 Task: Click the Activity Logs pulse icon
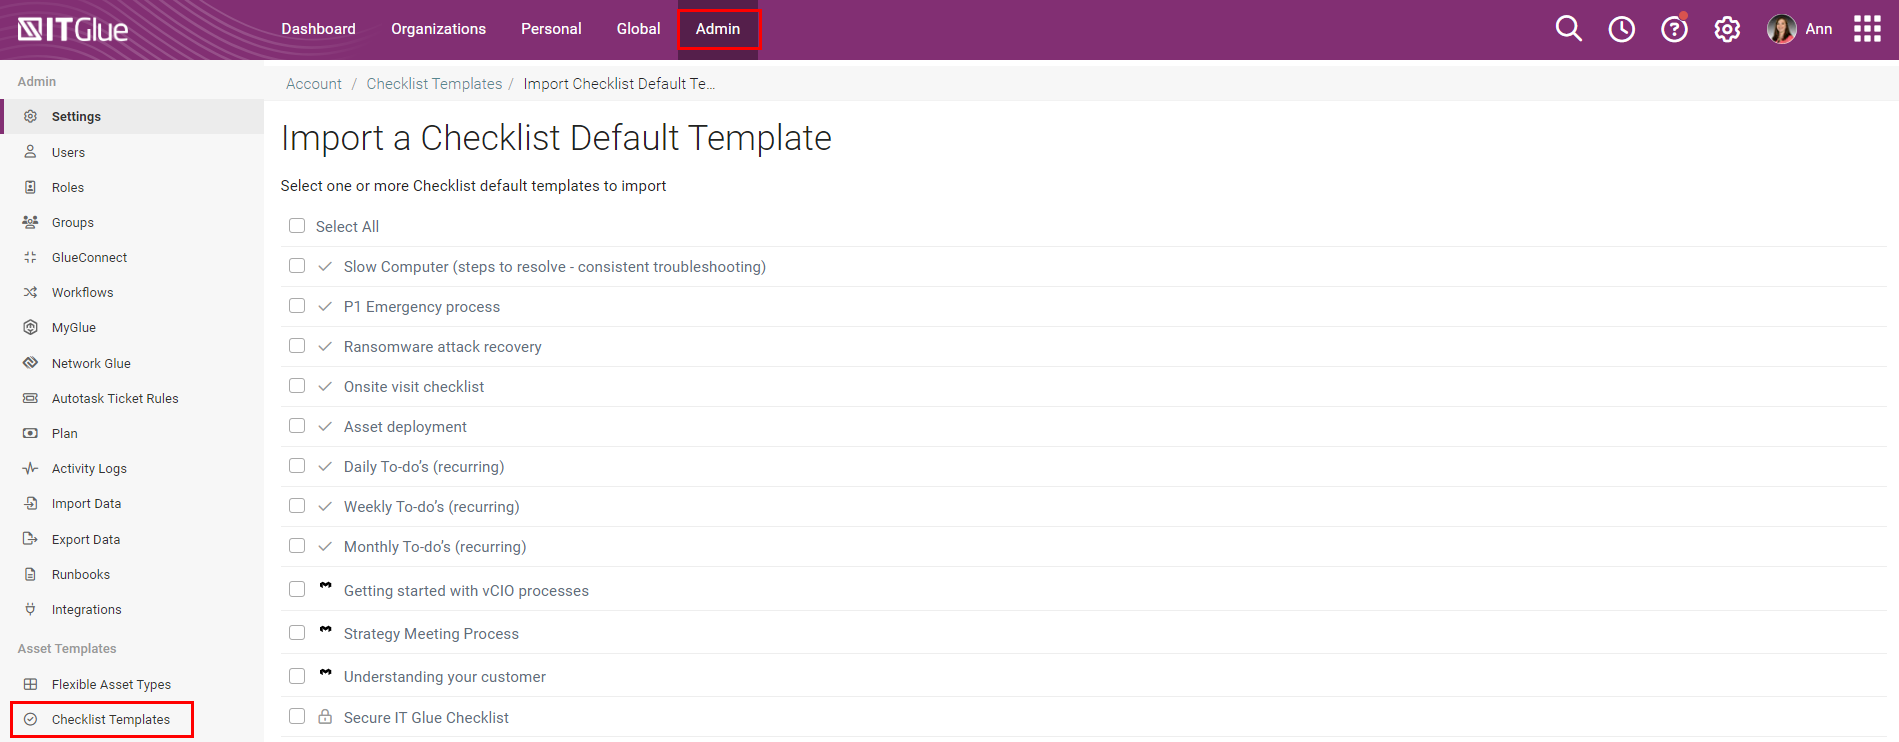point(31,468)
